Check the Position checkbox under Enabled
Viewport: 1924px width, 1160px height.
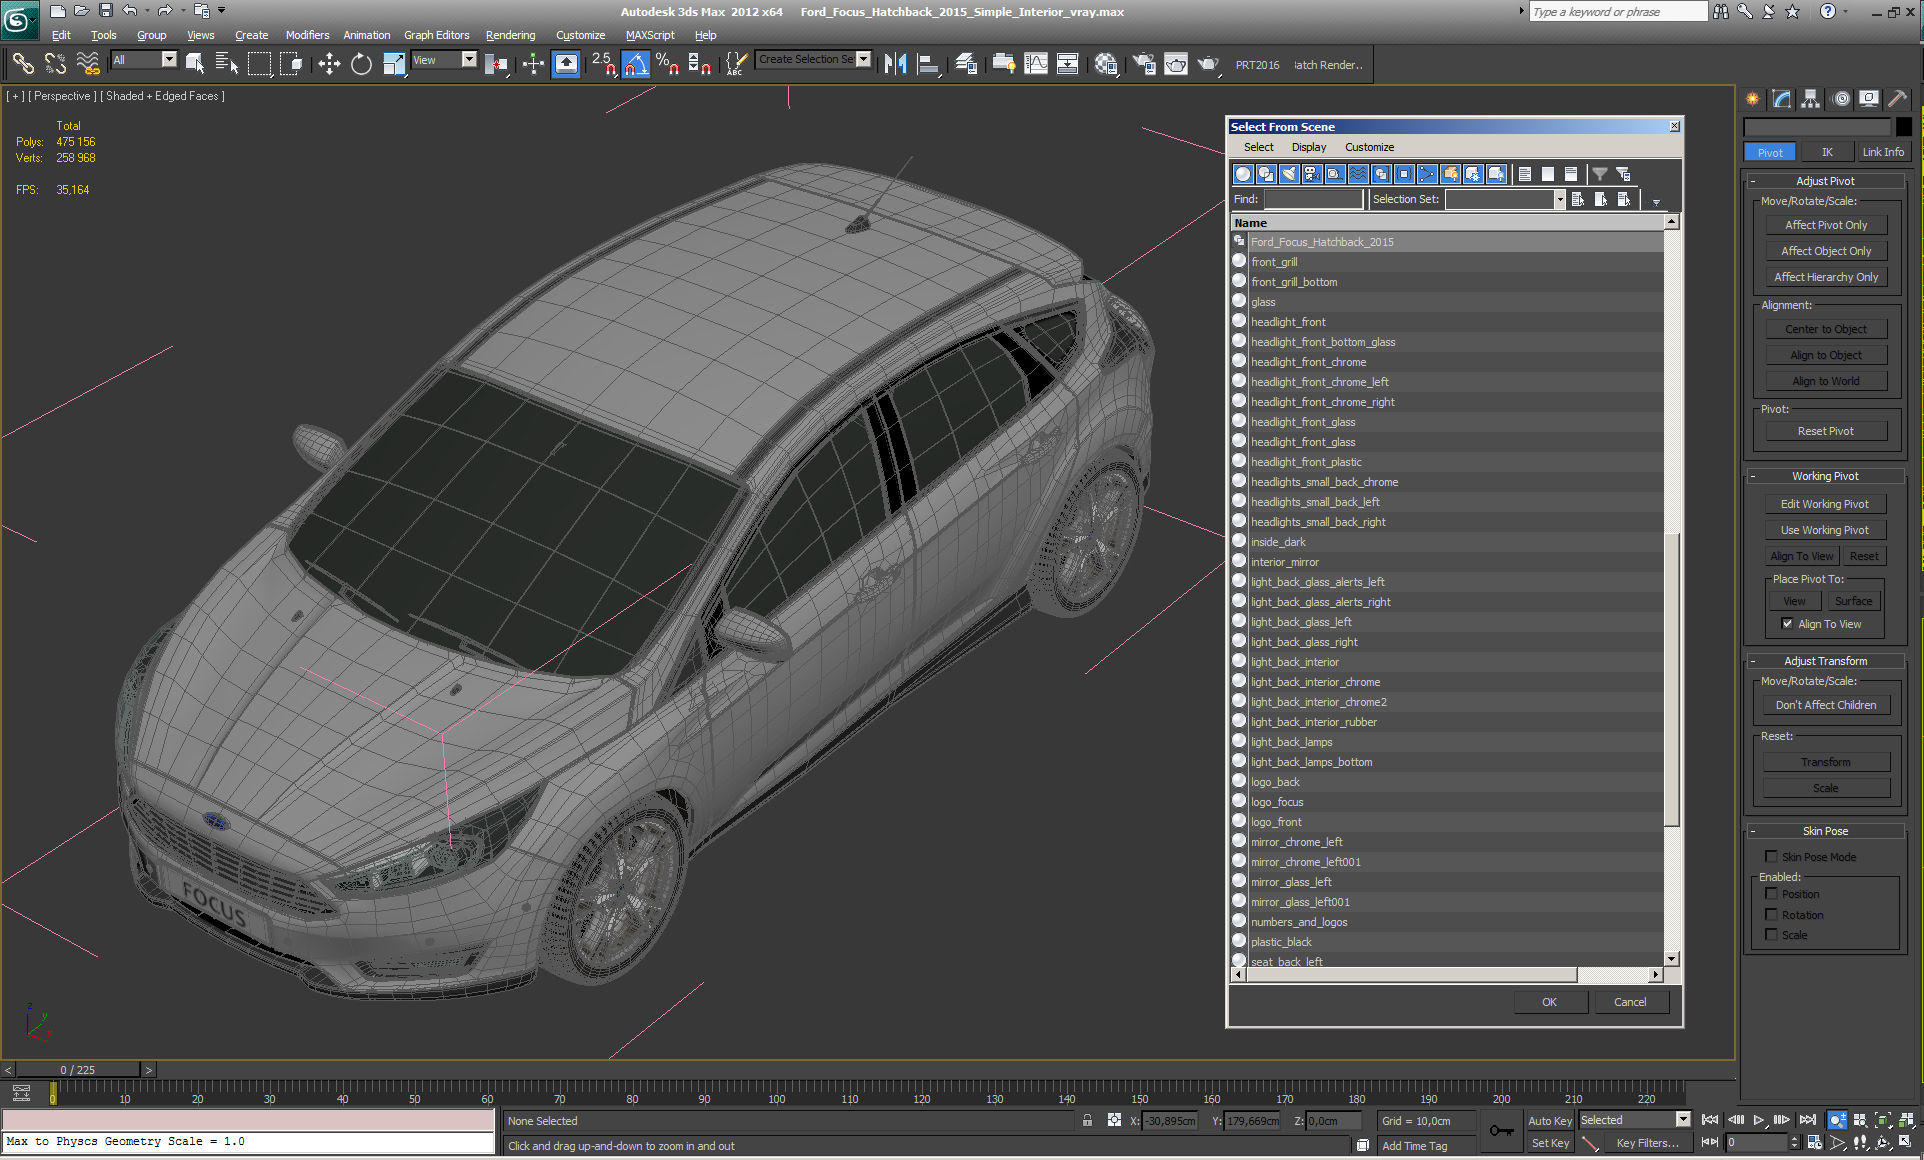coord(1771,894)
